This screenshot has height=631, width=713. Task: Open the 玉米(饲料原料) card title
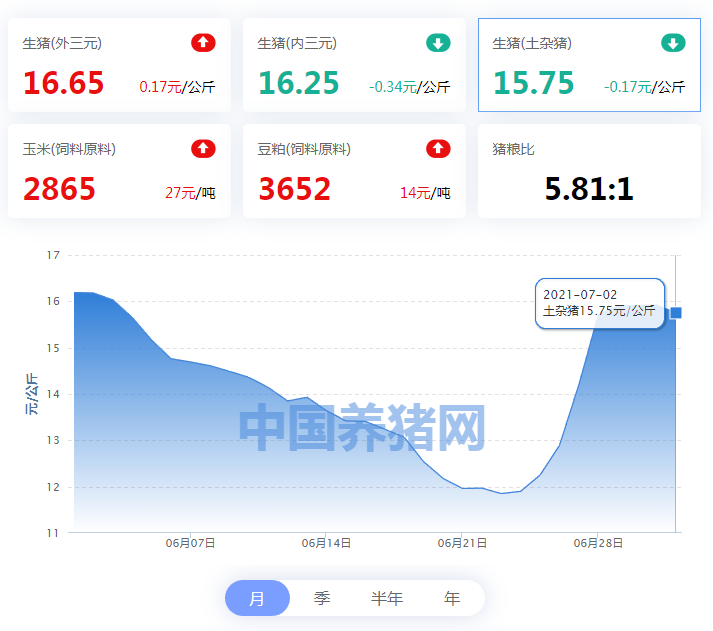pos(69,149)
